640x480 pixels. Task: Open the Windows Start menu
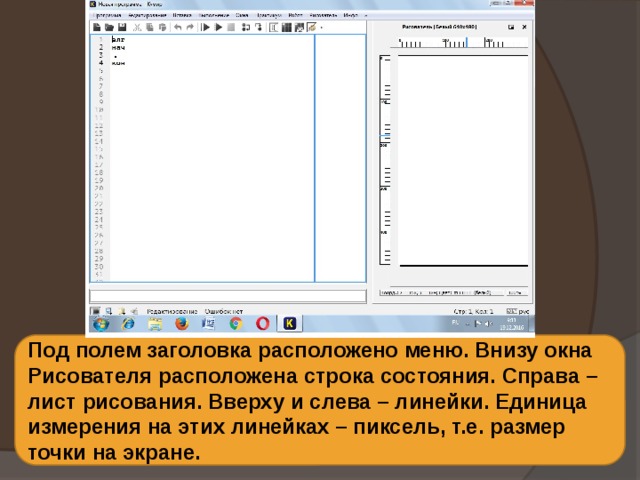101,324
